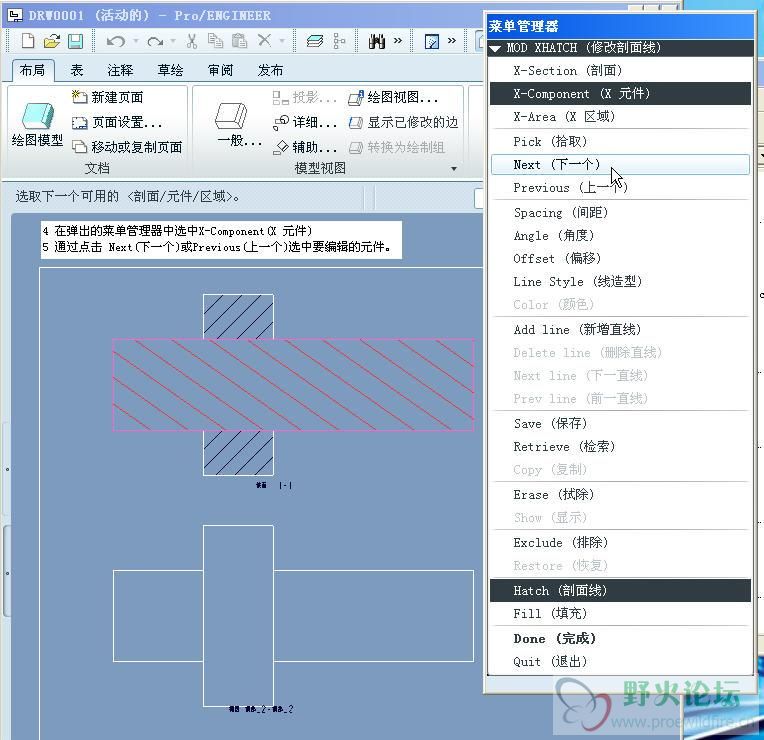The height and width of the screenshot is (740, 764).
Task: Expand toolbar overflow chevron after sketch icon
Action: 452,40
